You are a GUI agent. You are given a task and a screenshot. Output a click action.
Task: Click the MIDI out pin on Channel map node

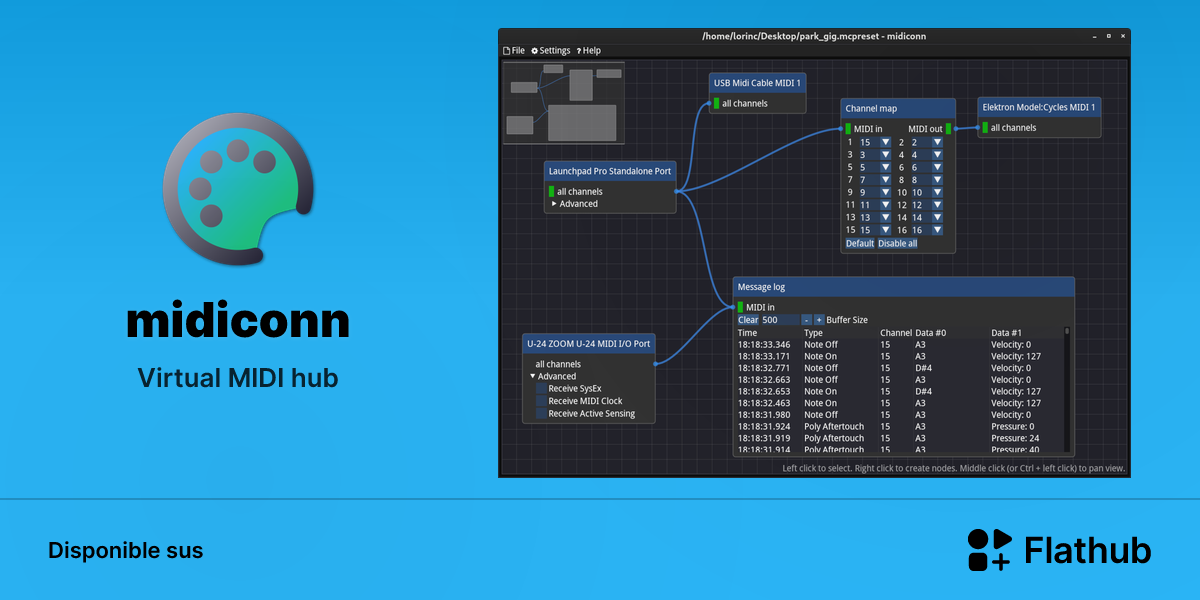(x=956, y=128)
